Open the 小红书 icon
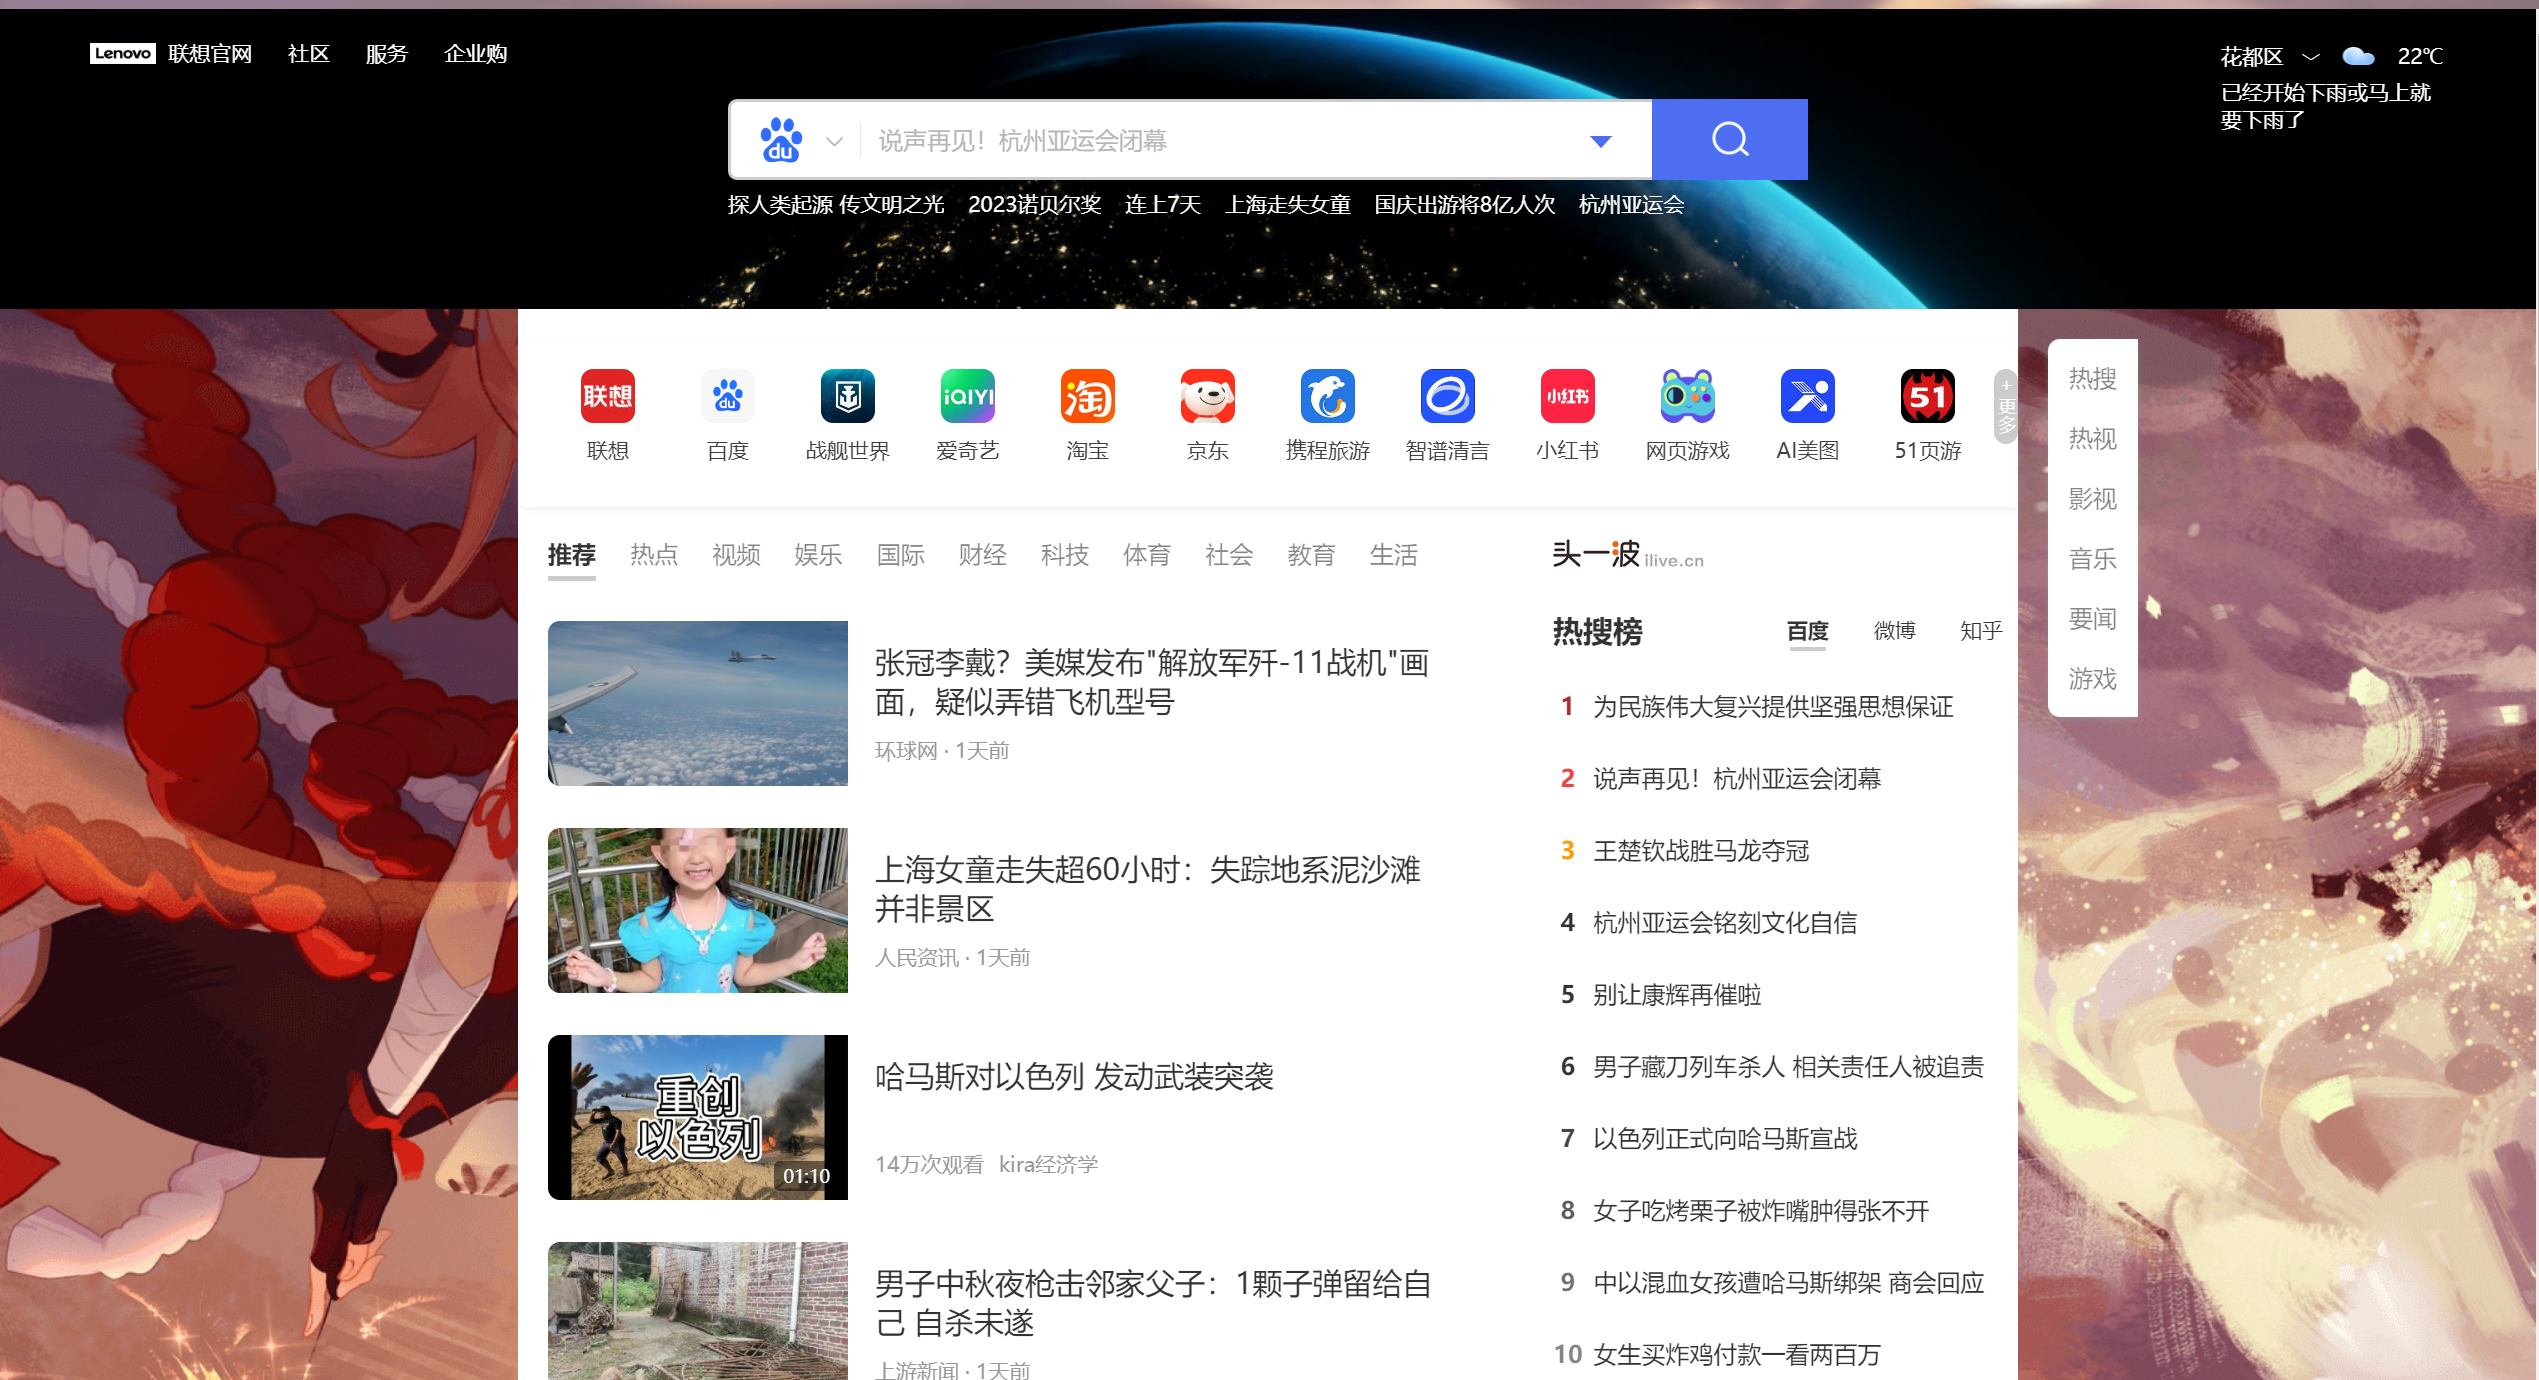This screenshot has width=2539, height=1380. 1567,396
